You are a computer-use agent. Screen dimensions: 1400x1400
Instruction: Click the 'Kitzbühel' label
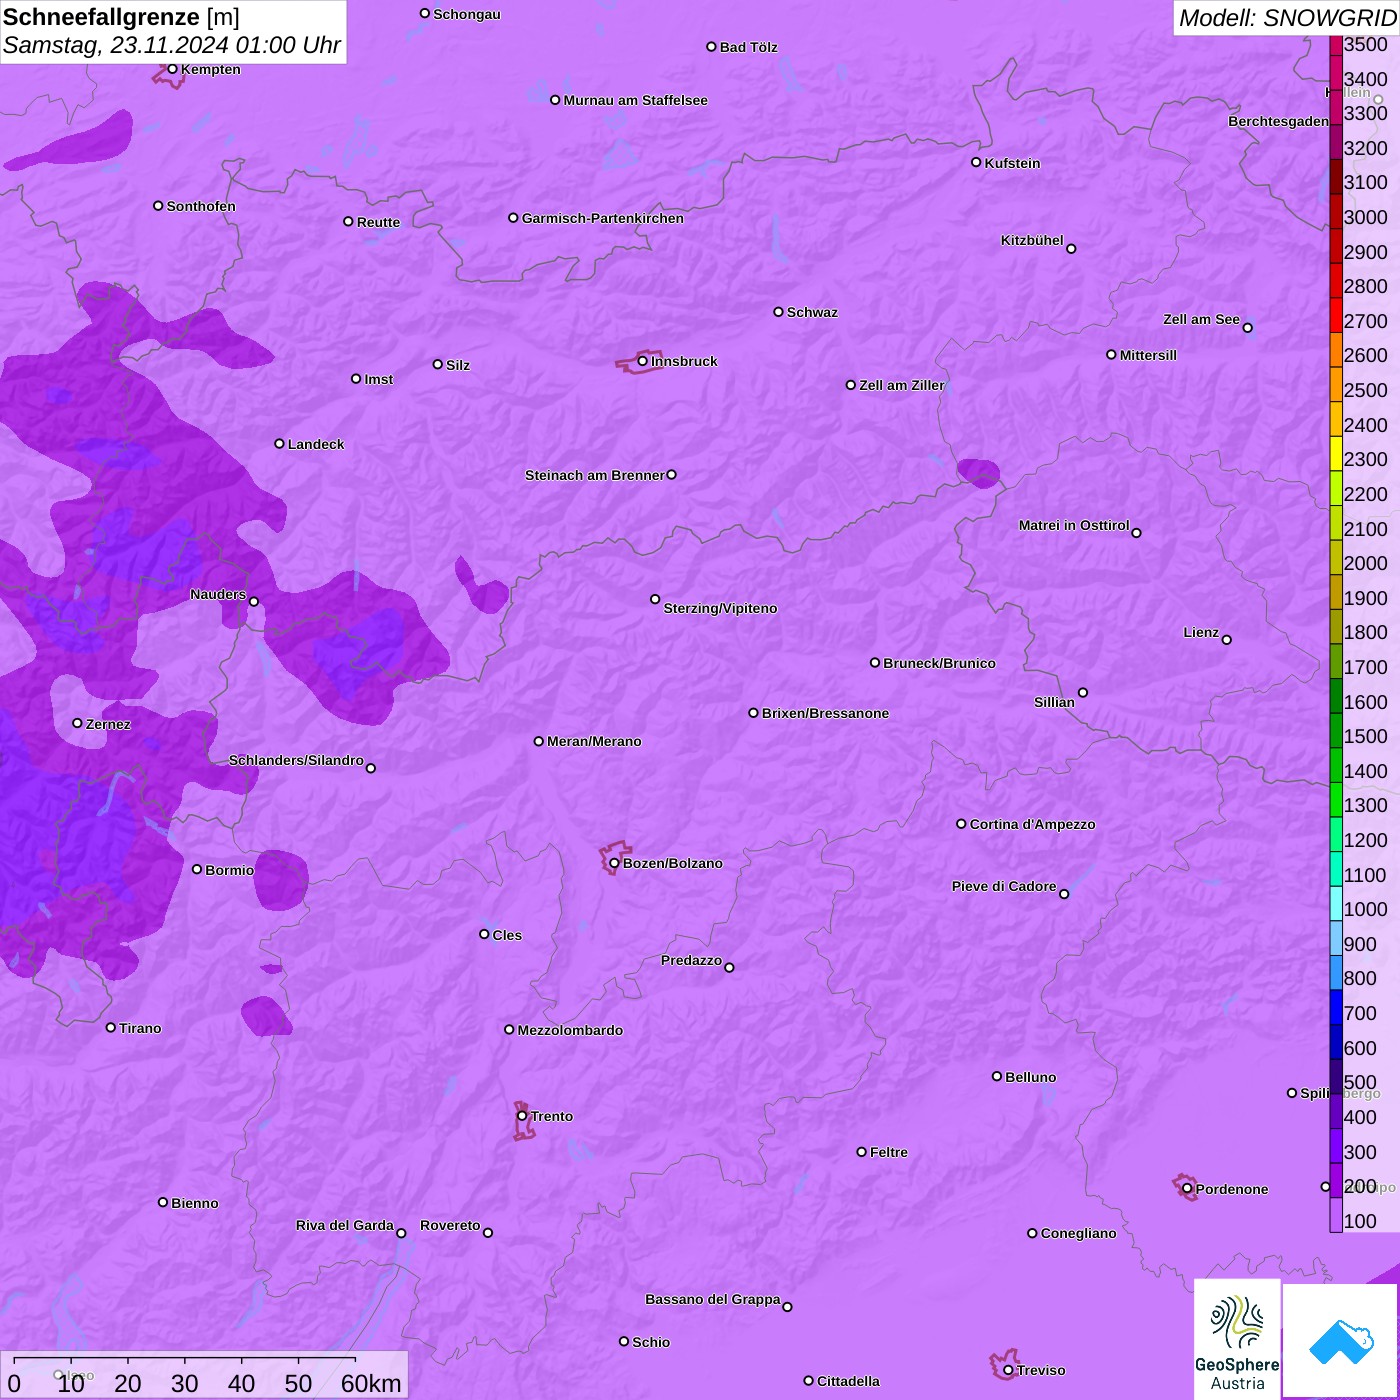[x=1032, y=240]
